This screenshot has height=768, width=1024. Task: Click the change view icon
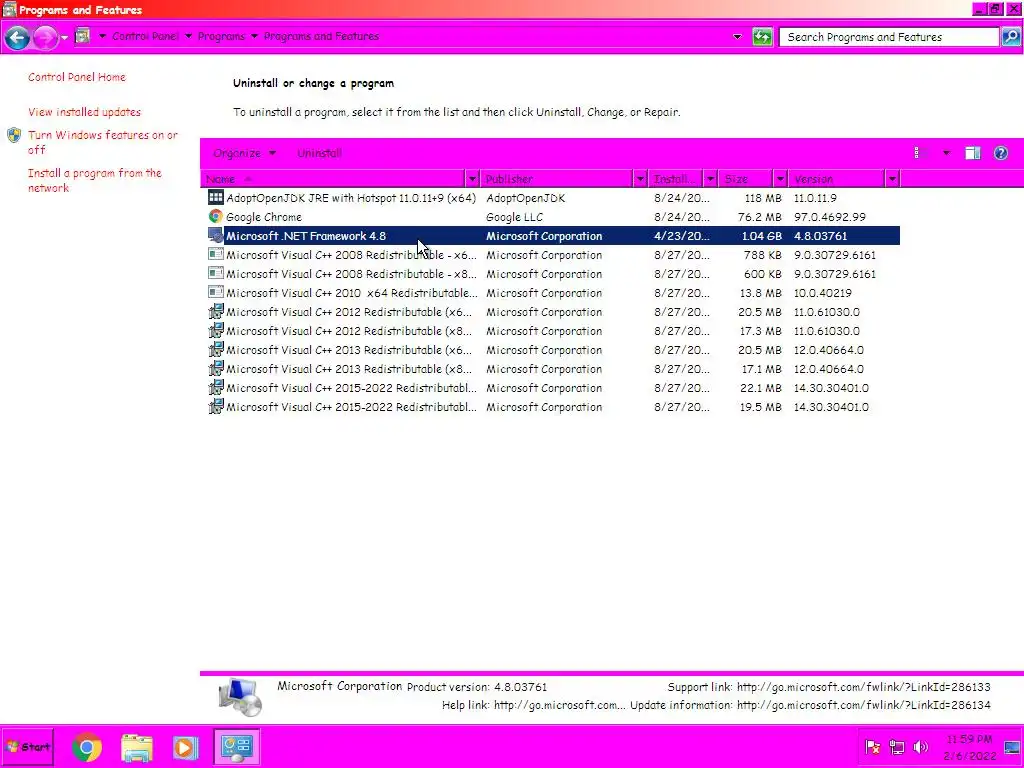[x=921, y=153]
